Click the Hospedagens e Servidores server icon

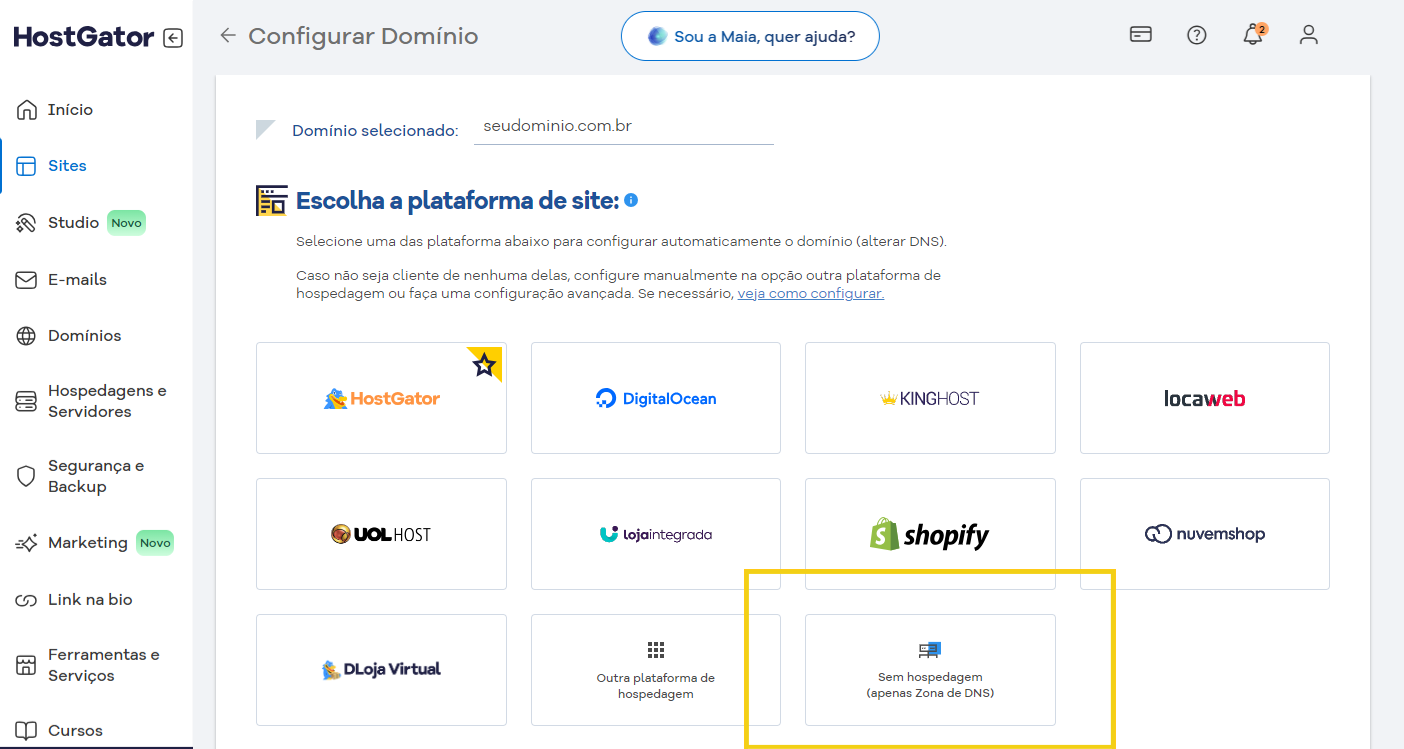click(27, 402)
